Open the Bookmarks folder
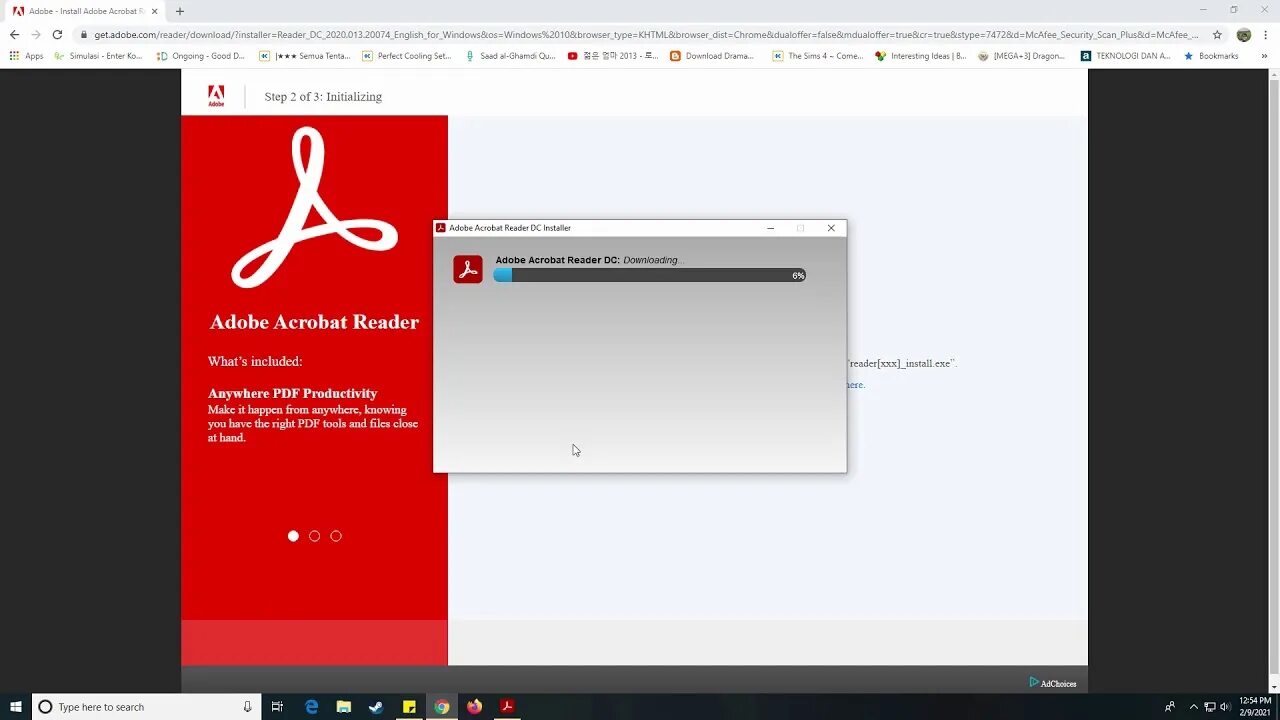This screenshot has width=1280, height=720. click(x=1211, y=56)
